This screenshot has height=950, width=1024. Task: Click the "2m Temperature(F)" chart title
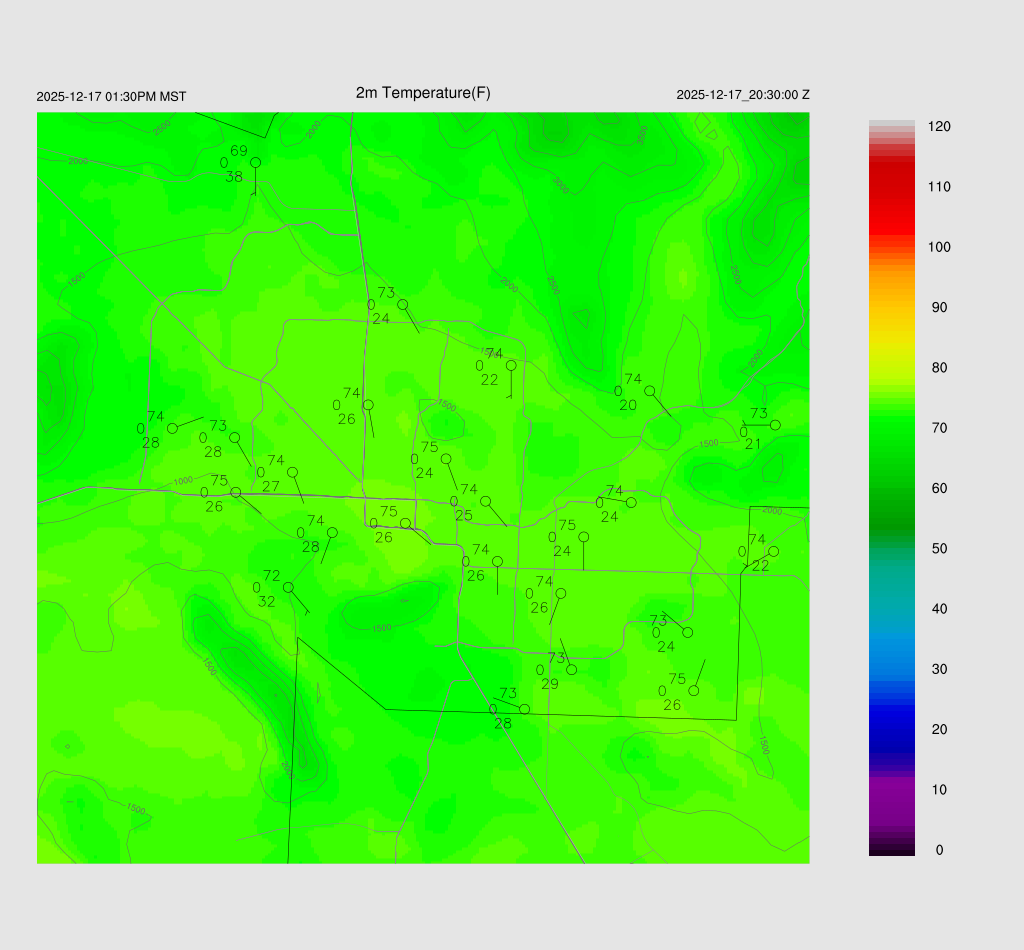[x=423, y=93]
